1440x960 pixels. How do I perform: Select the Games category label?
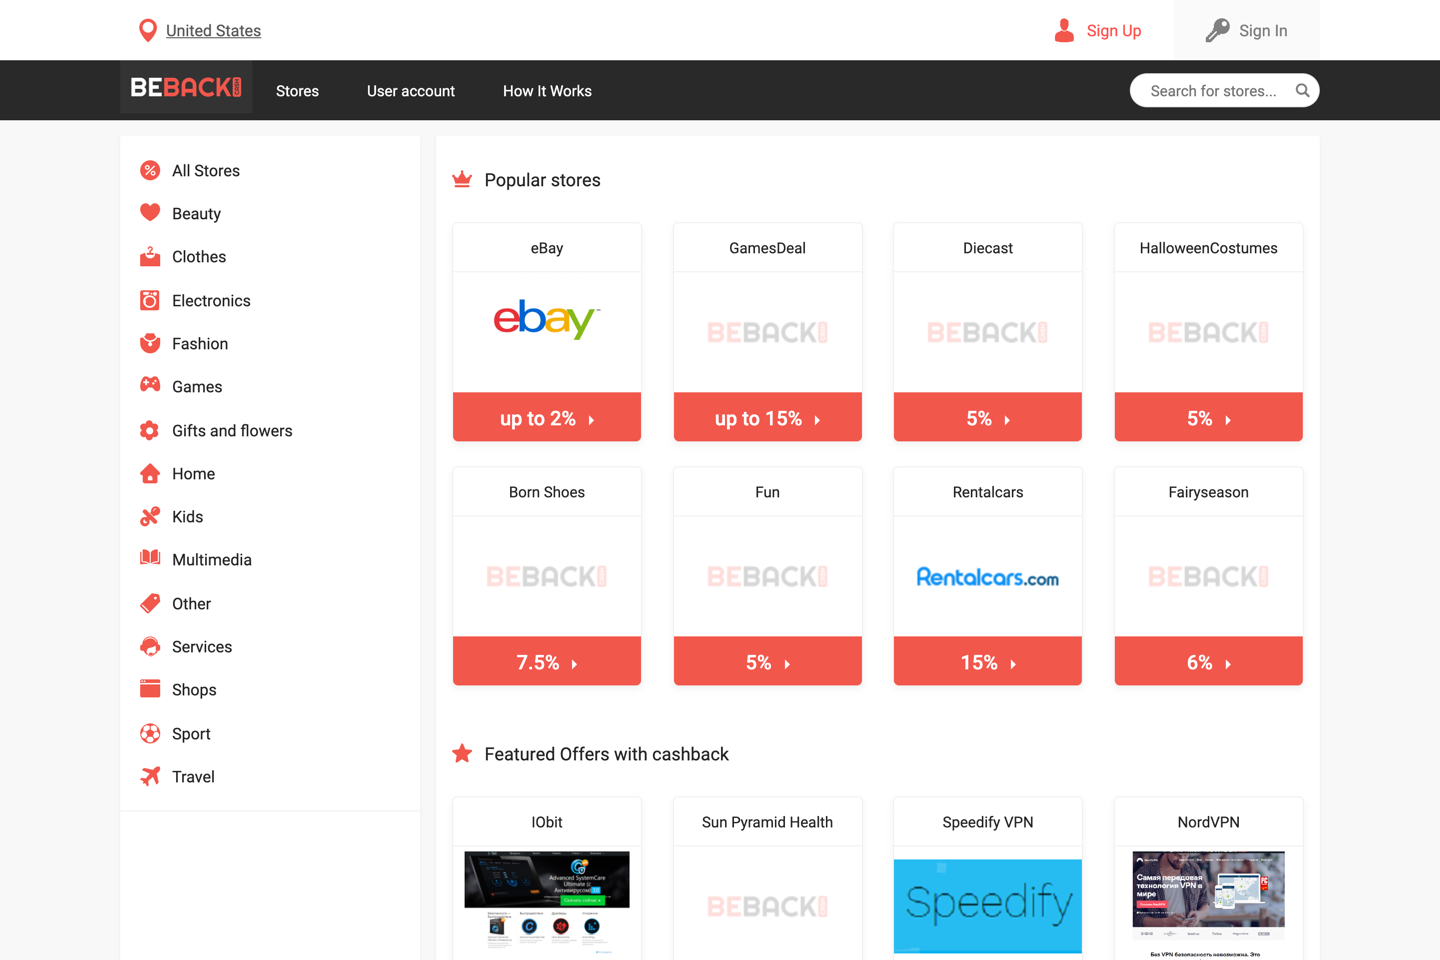197,387
